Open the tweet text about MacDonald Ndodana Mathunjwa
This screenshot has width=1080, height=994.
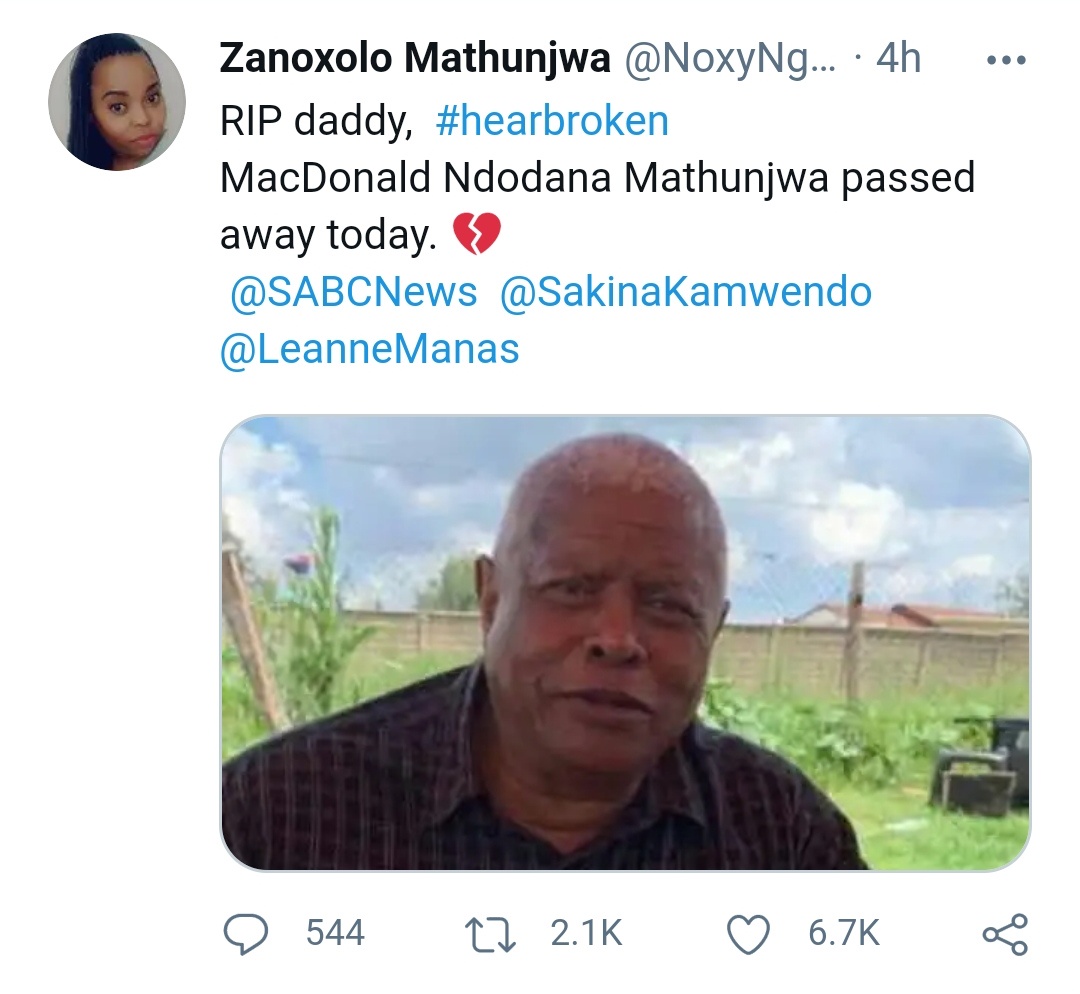click(x=596, y=179)
